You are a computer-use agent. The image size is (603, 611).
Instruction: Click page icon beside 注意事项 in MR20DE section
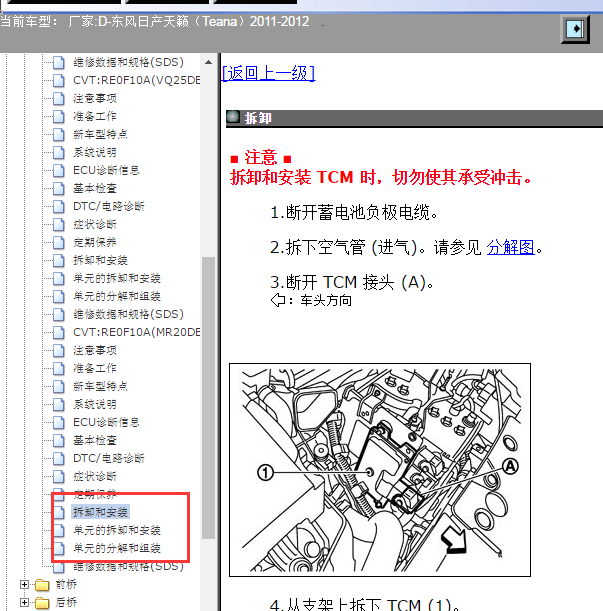pyautogui.click(x=58, y=350)
